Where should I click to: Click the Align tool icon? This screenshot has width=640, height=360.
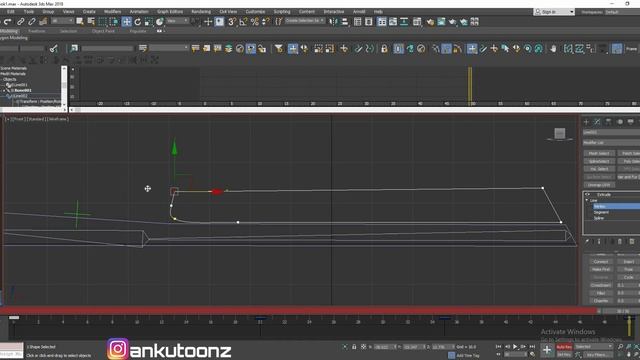point(345,22)
